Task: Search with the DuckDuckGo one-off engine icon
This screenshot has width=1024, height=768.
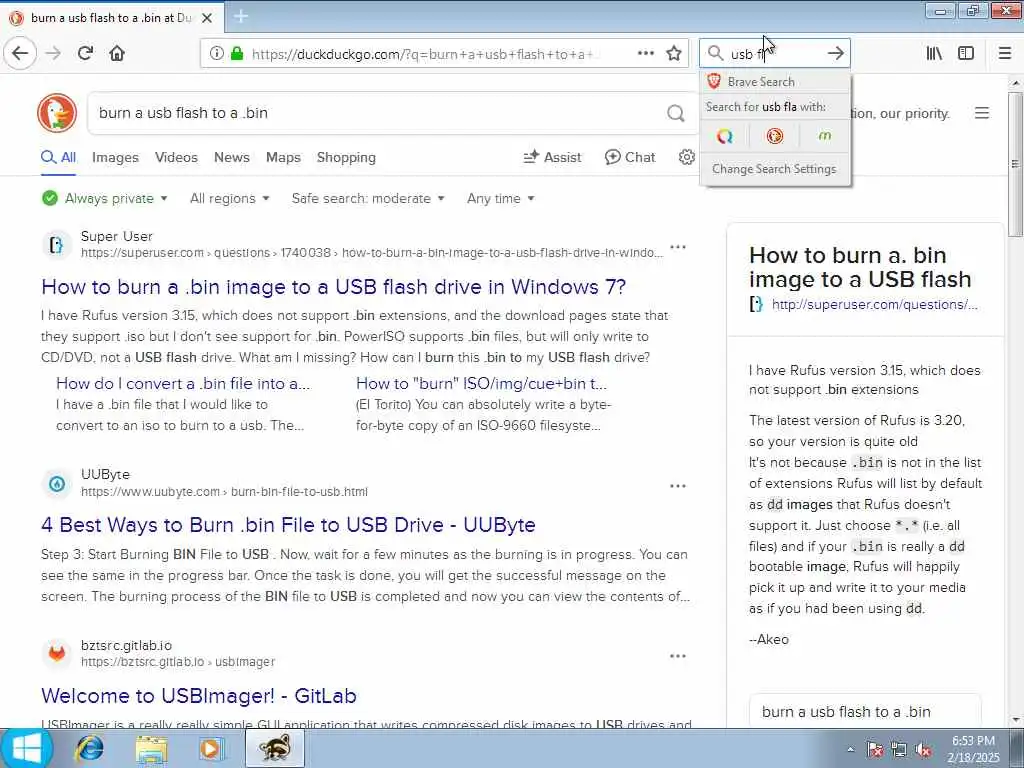Action: (775, 136)
